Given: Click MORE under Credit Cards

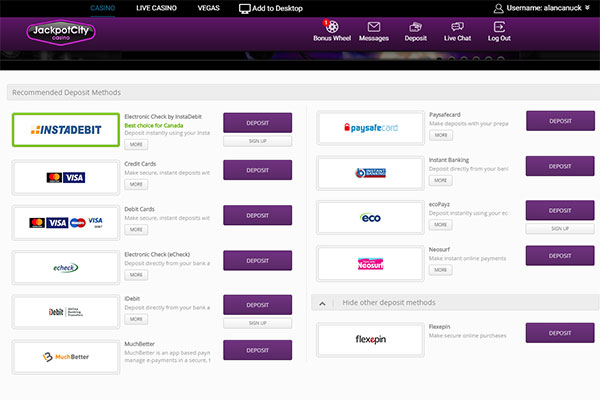Looking at the screenshot, I should [136, 184].
